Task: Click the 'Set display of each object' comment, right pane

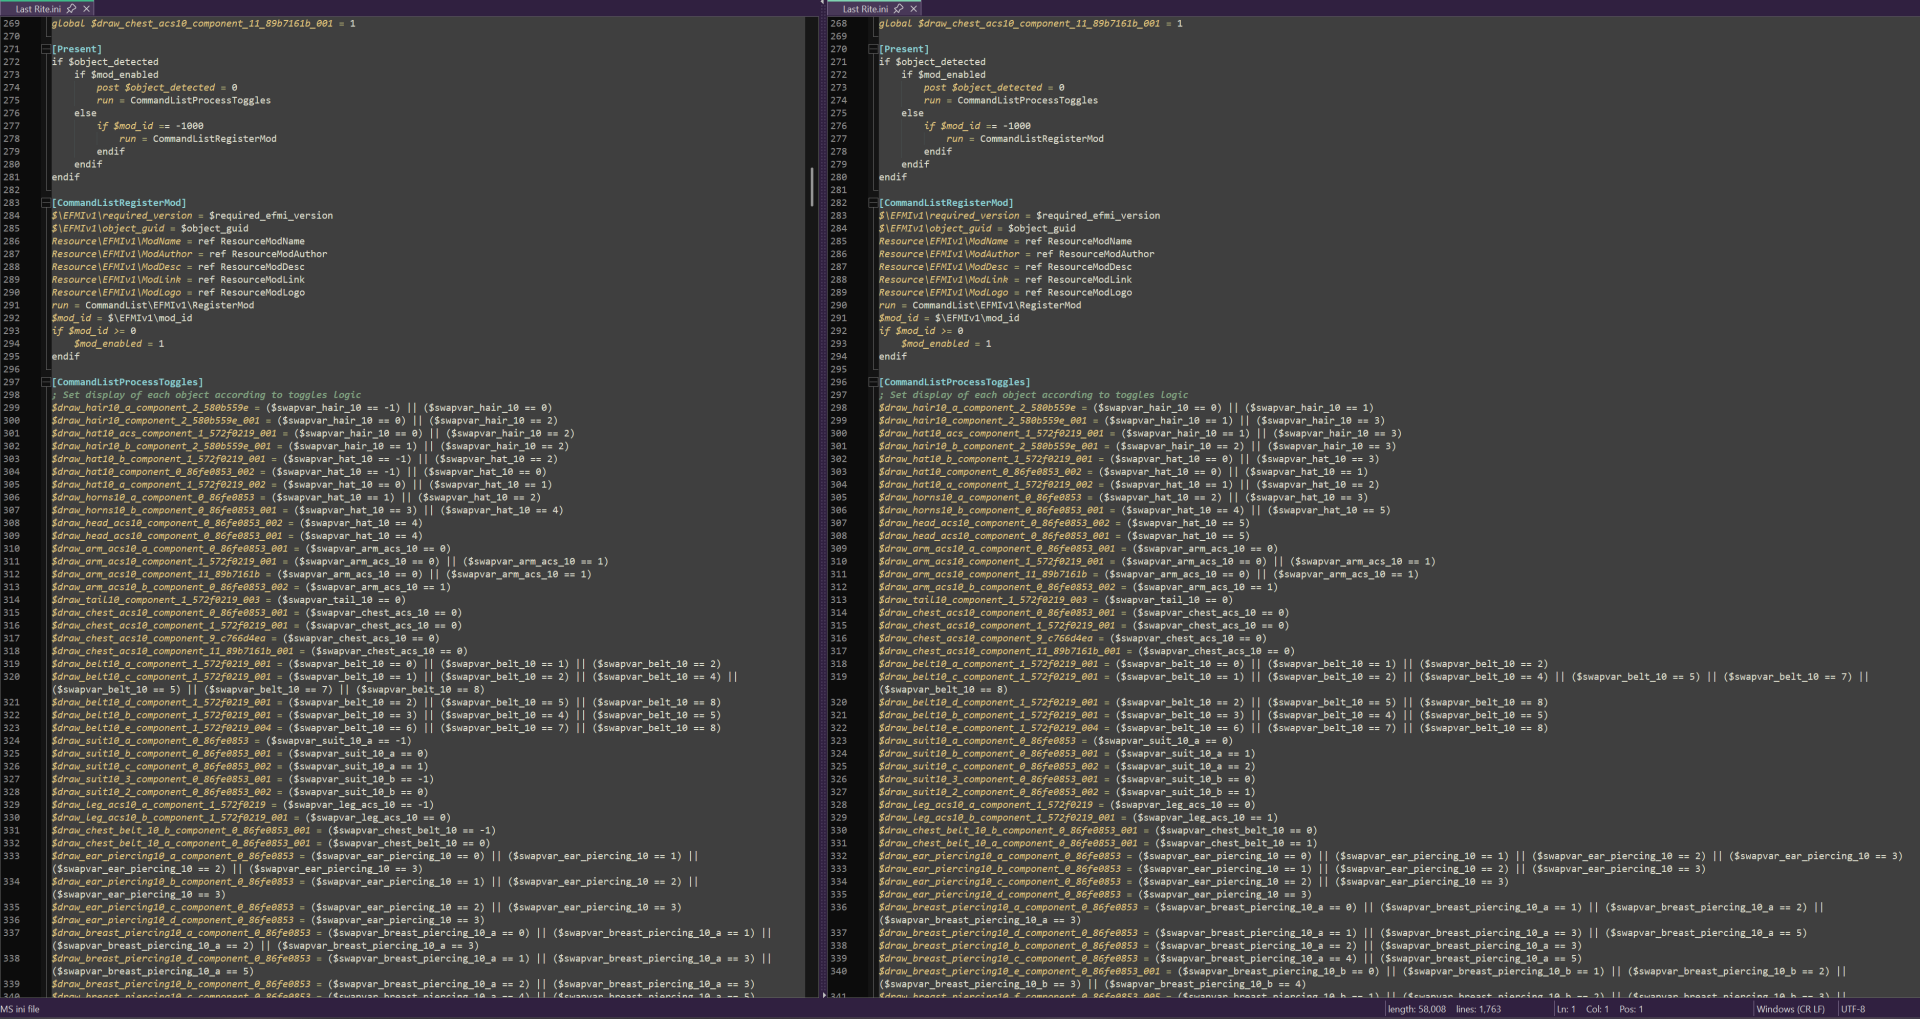Action: pos(1034,395)
